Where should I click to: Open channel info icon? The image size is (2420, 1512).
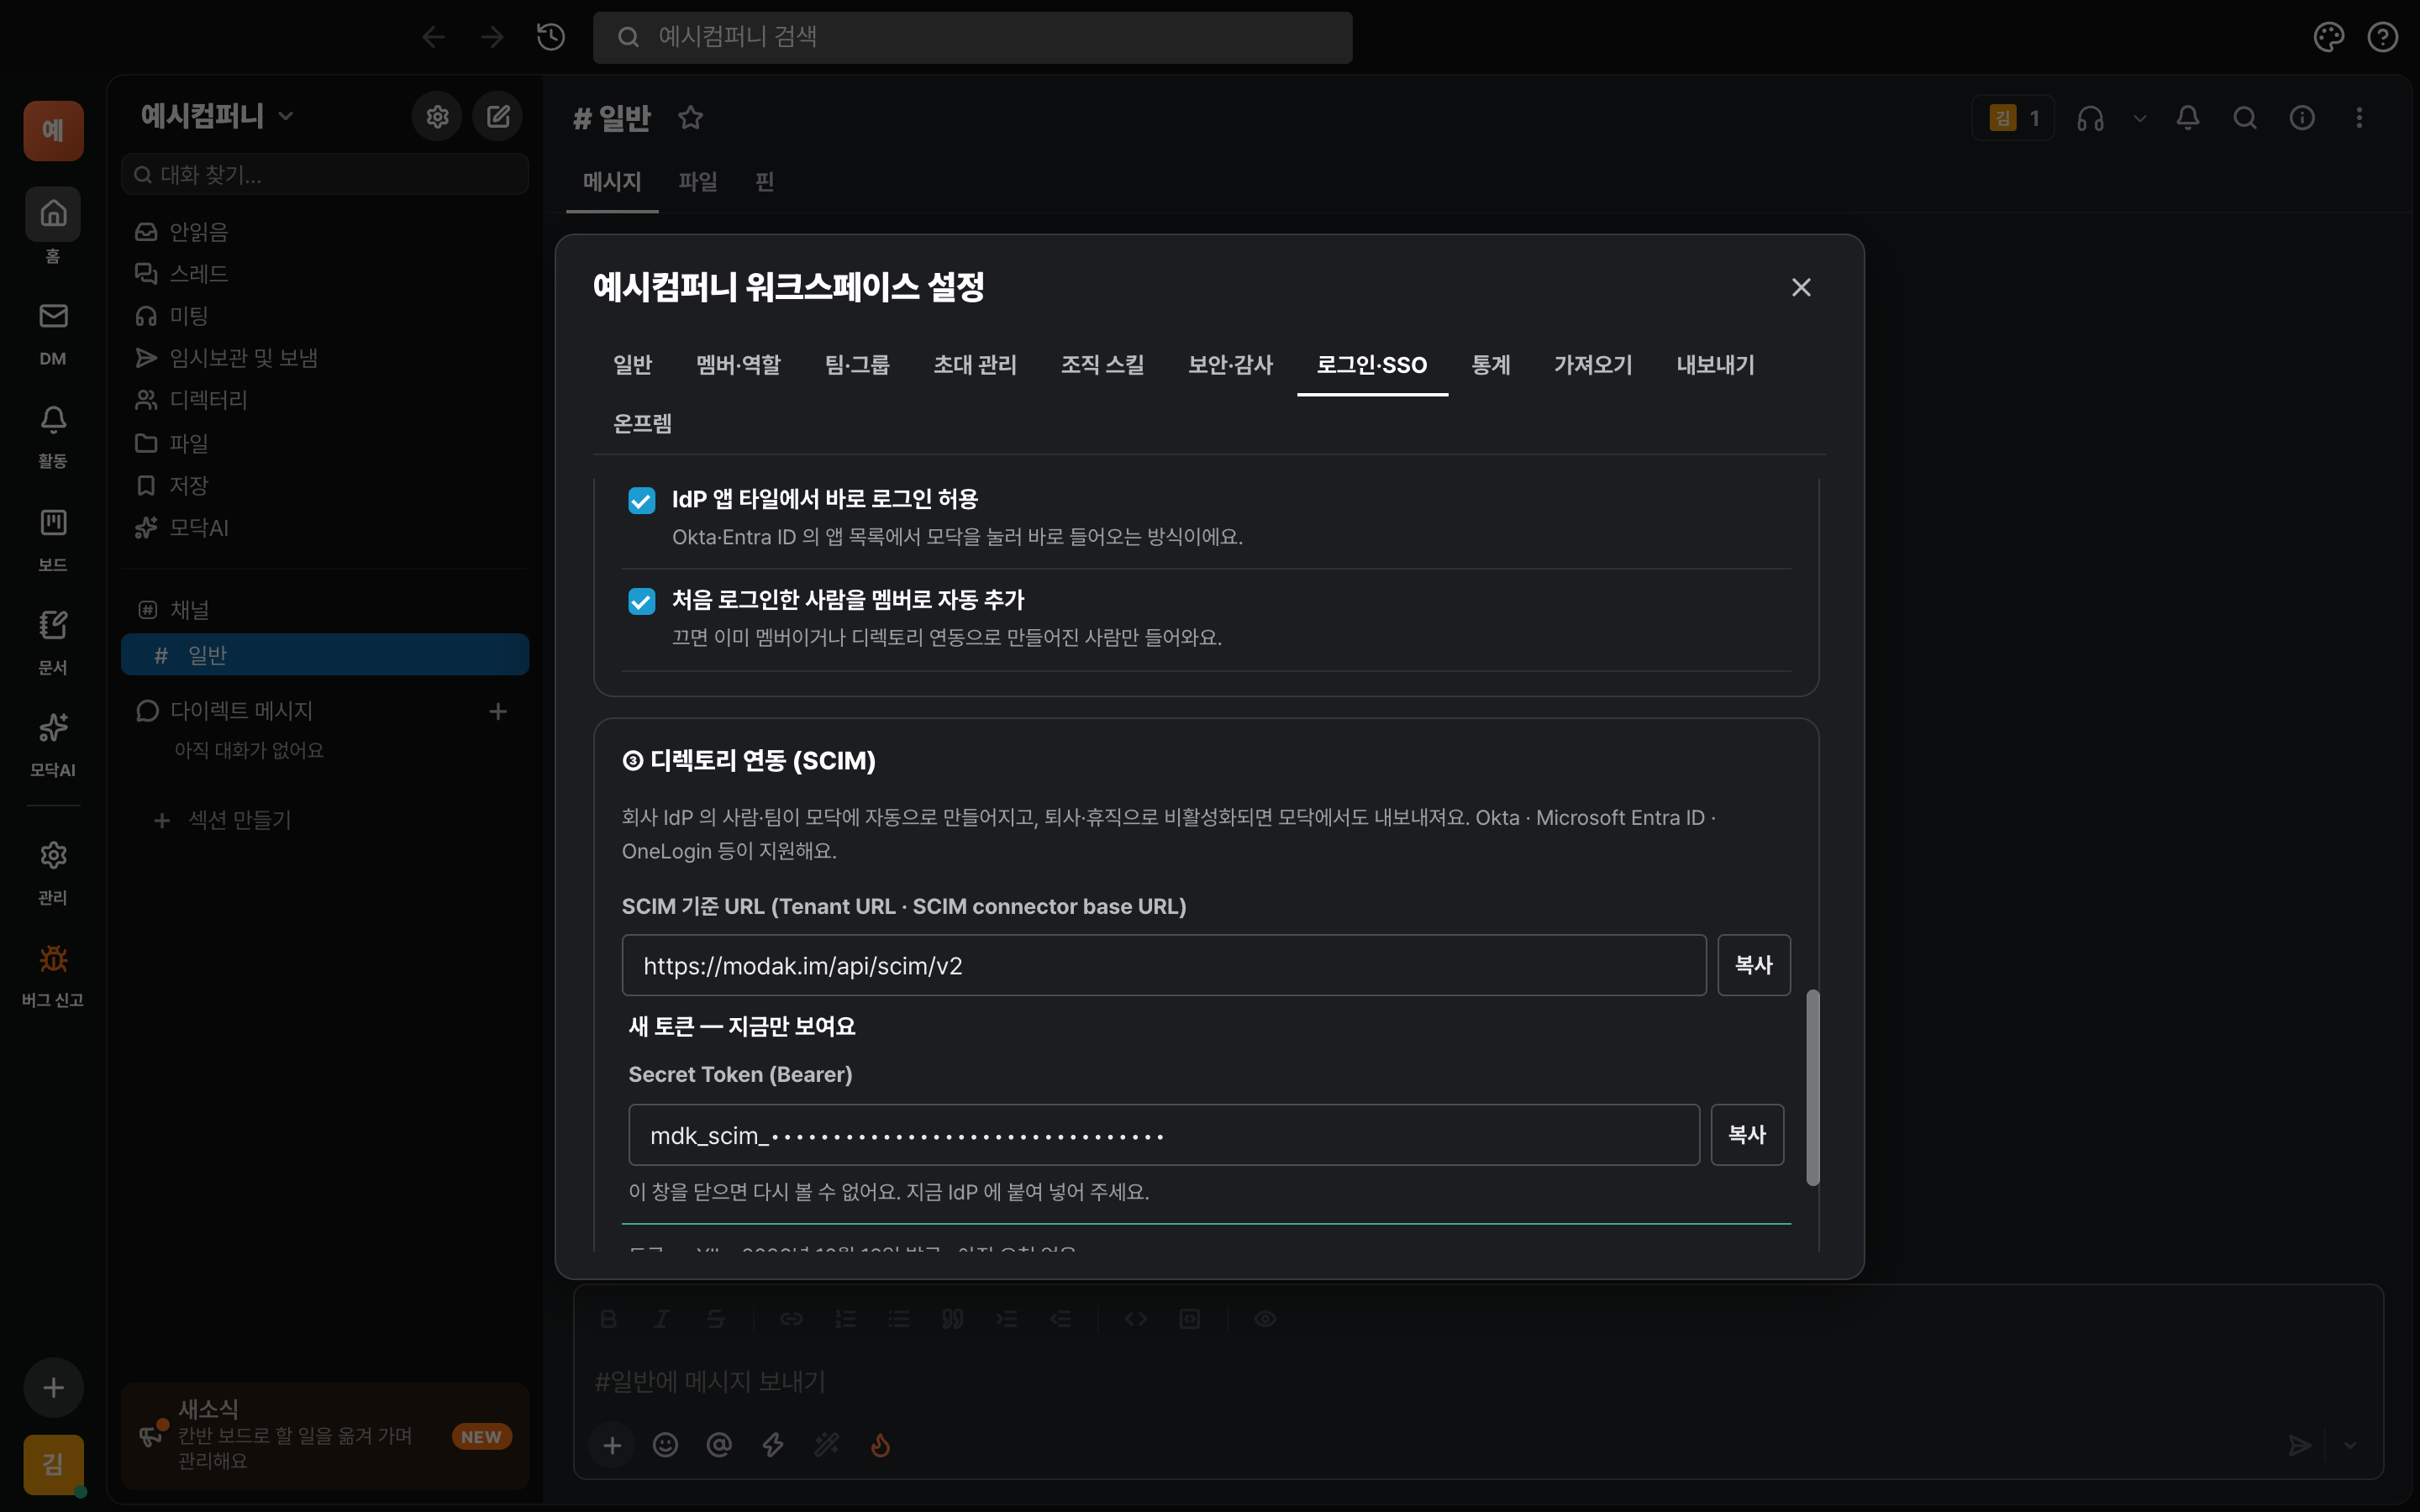click(2302, 118)
